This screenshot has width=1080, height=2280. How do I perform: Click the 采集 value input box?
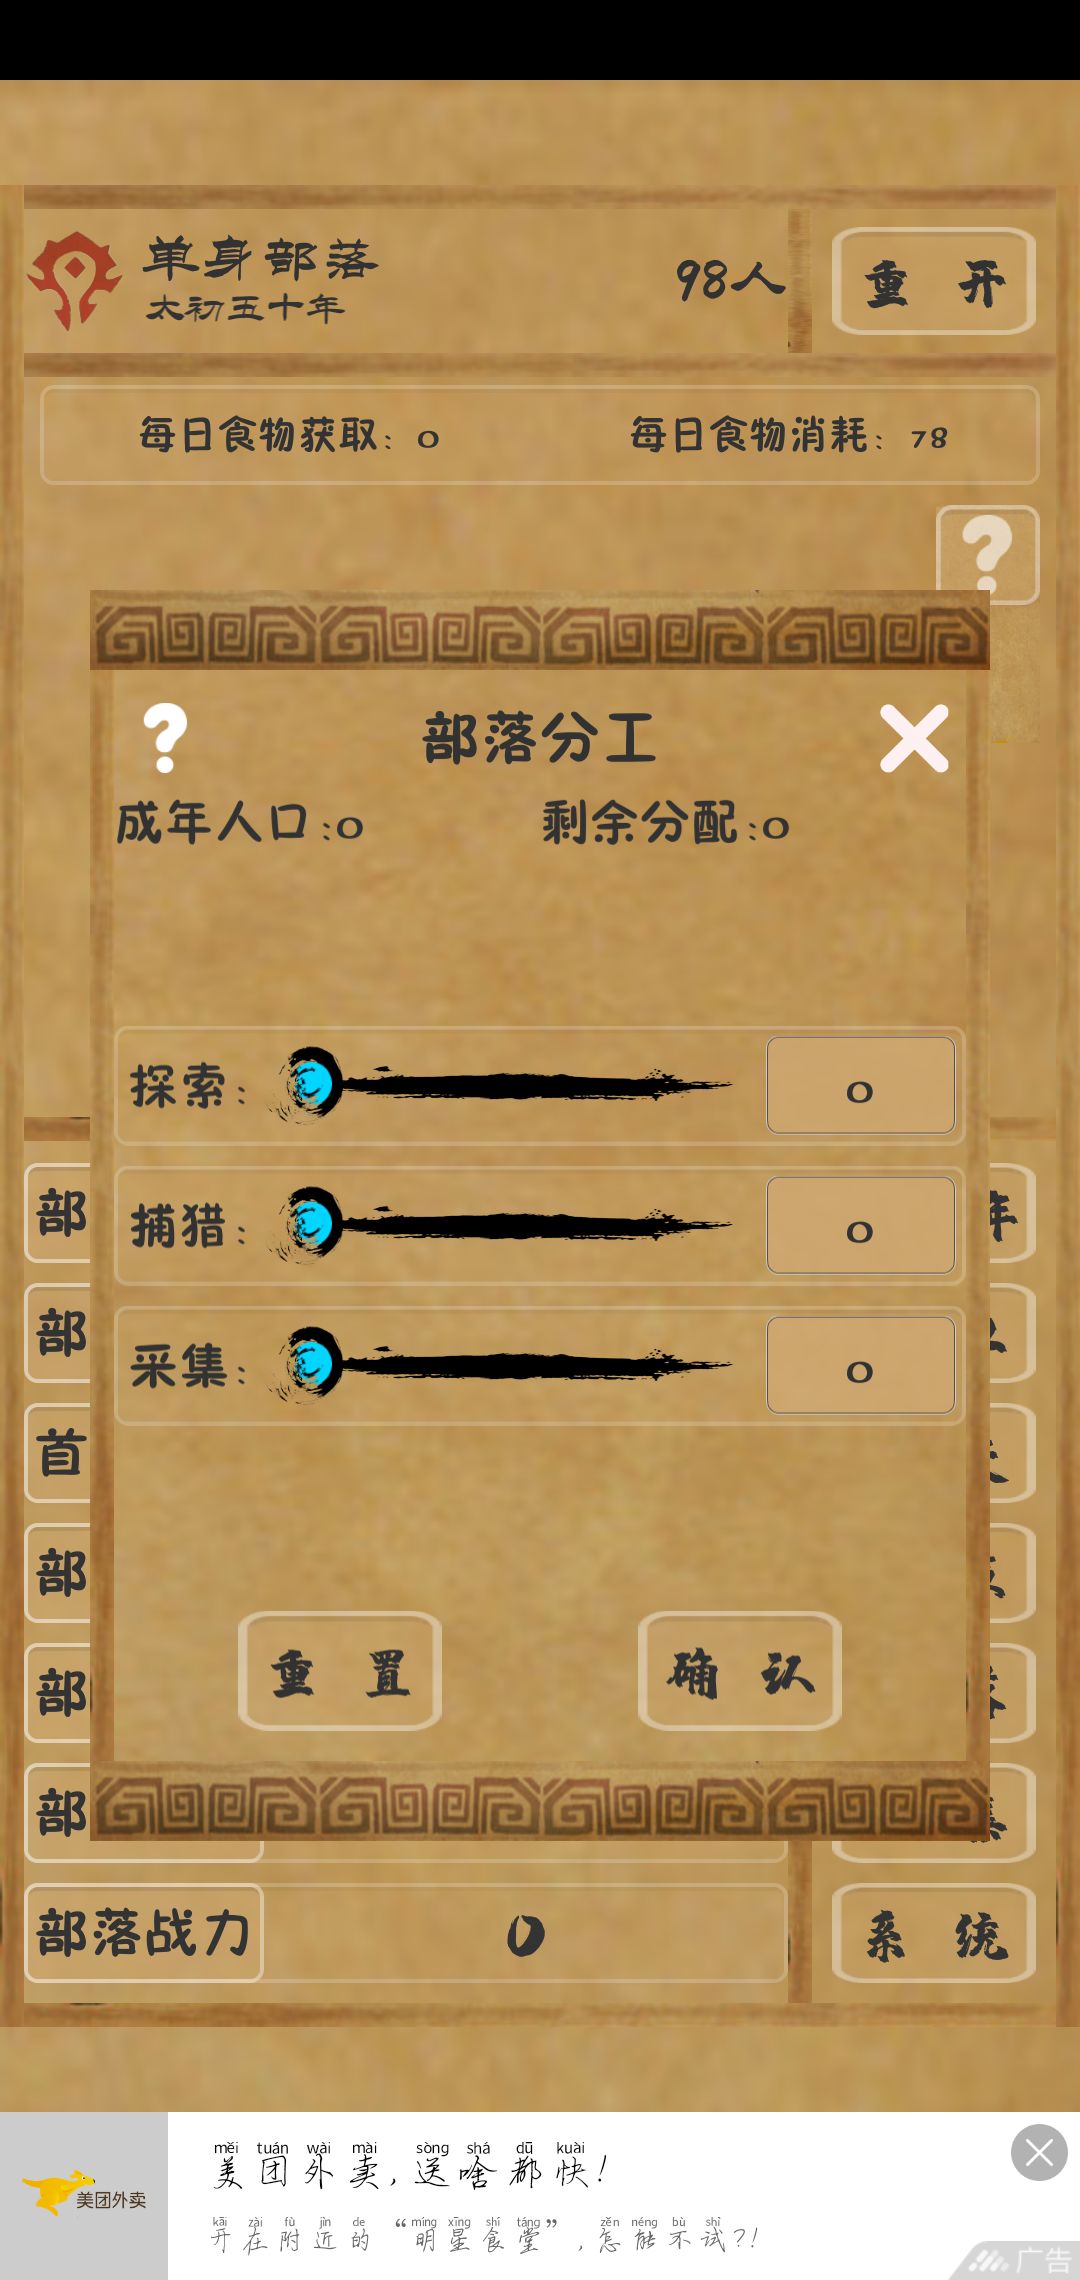click(860, 1365)
